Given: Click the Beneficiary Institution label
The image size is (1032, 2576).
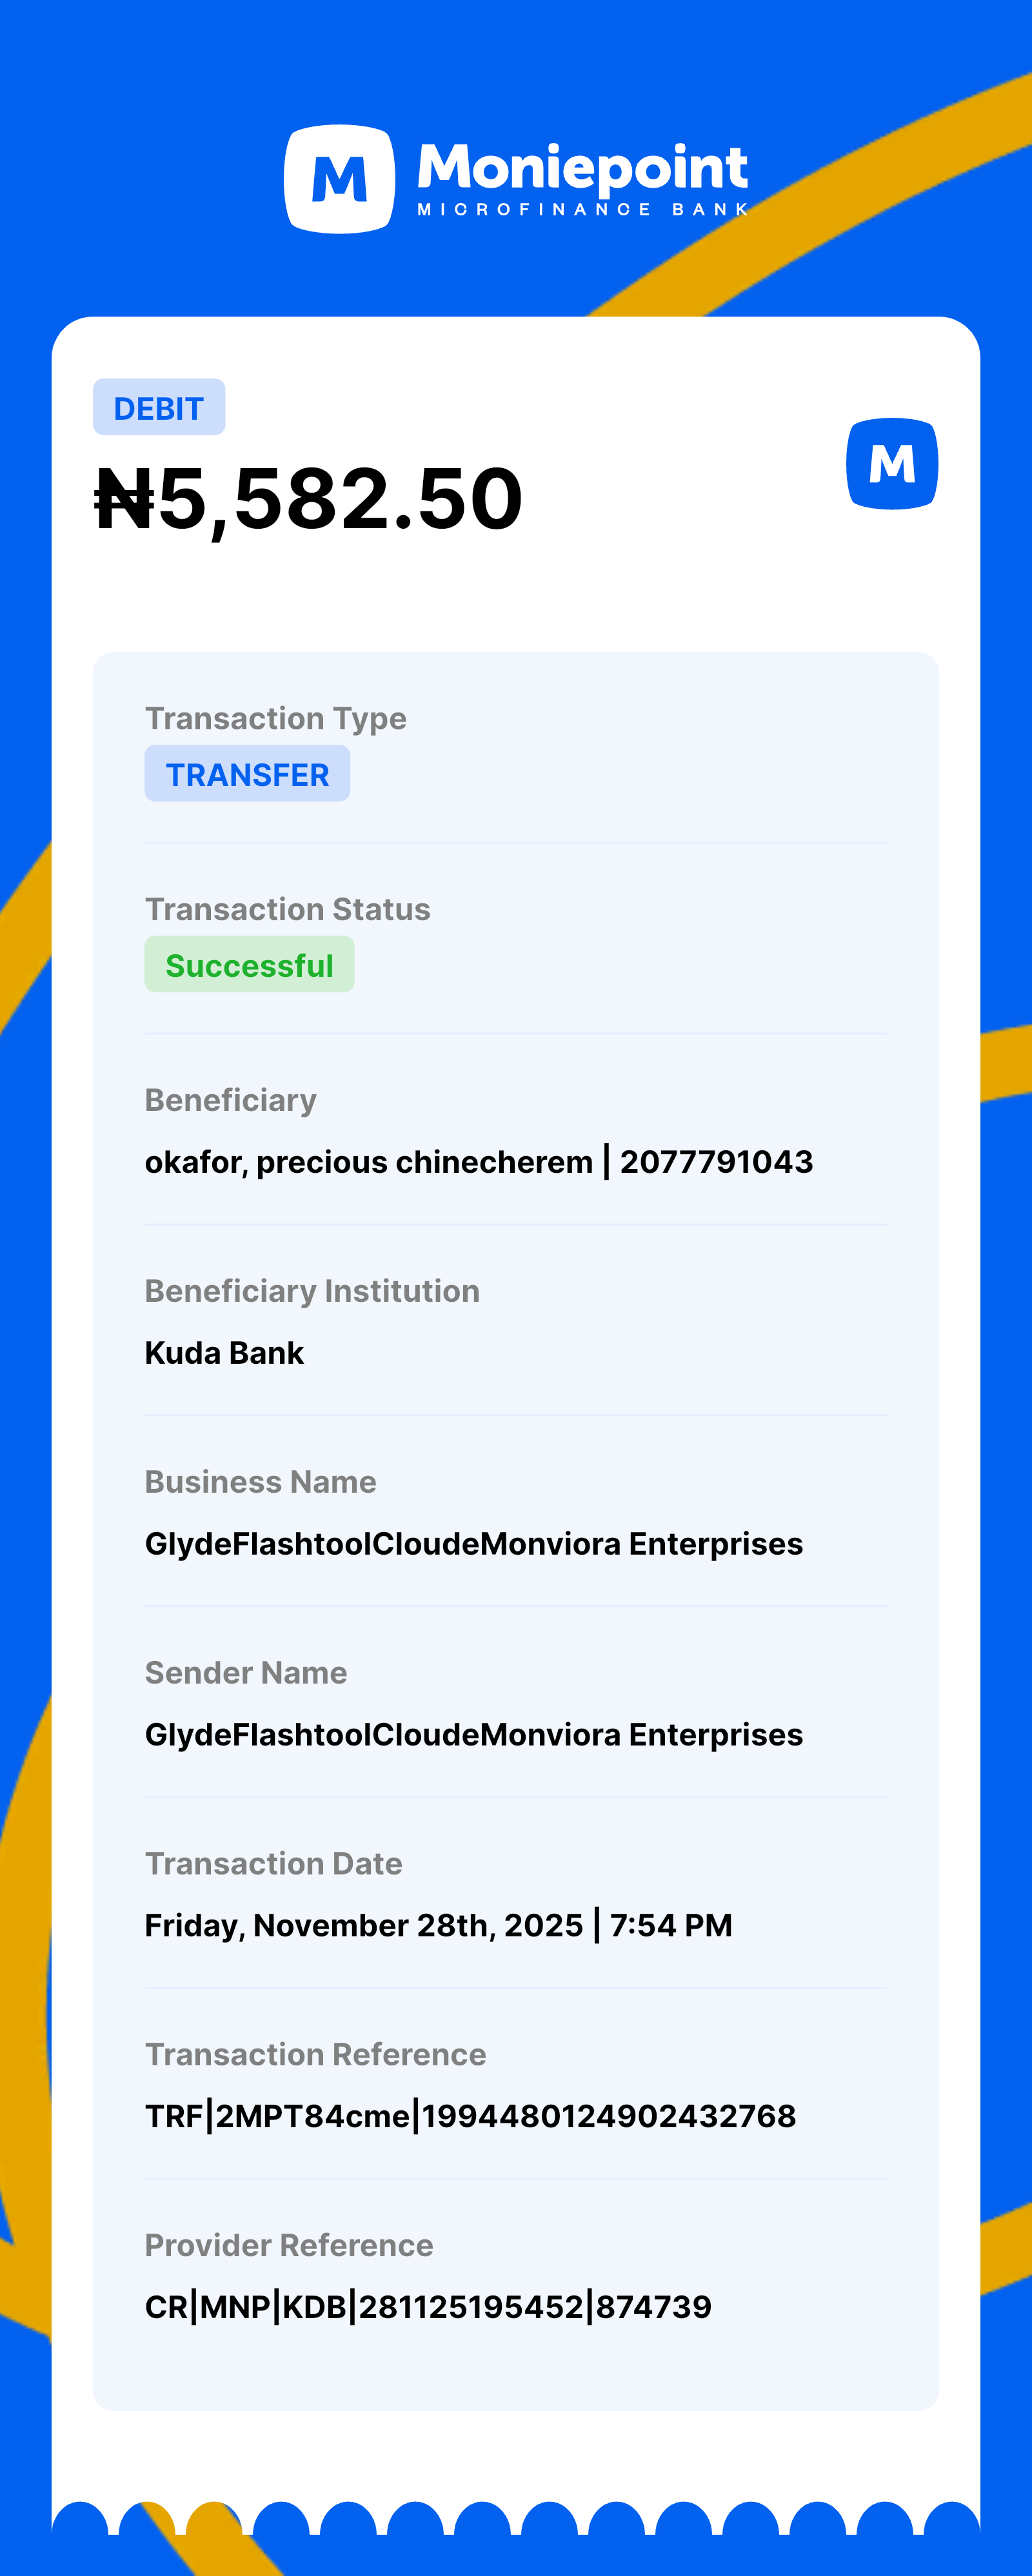Looking at the screenshot, I should point(312,1291).
